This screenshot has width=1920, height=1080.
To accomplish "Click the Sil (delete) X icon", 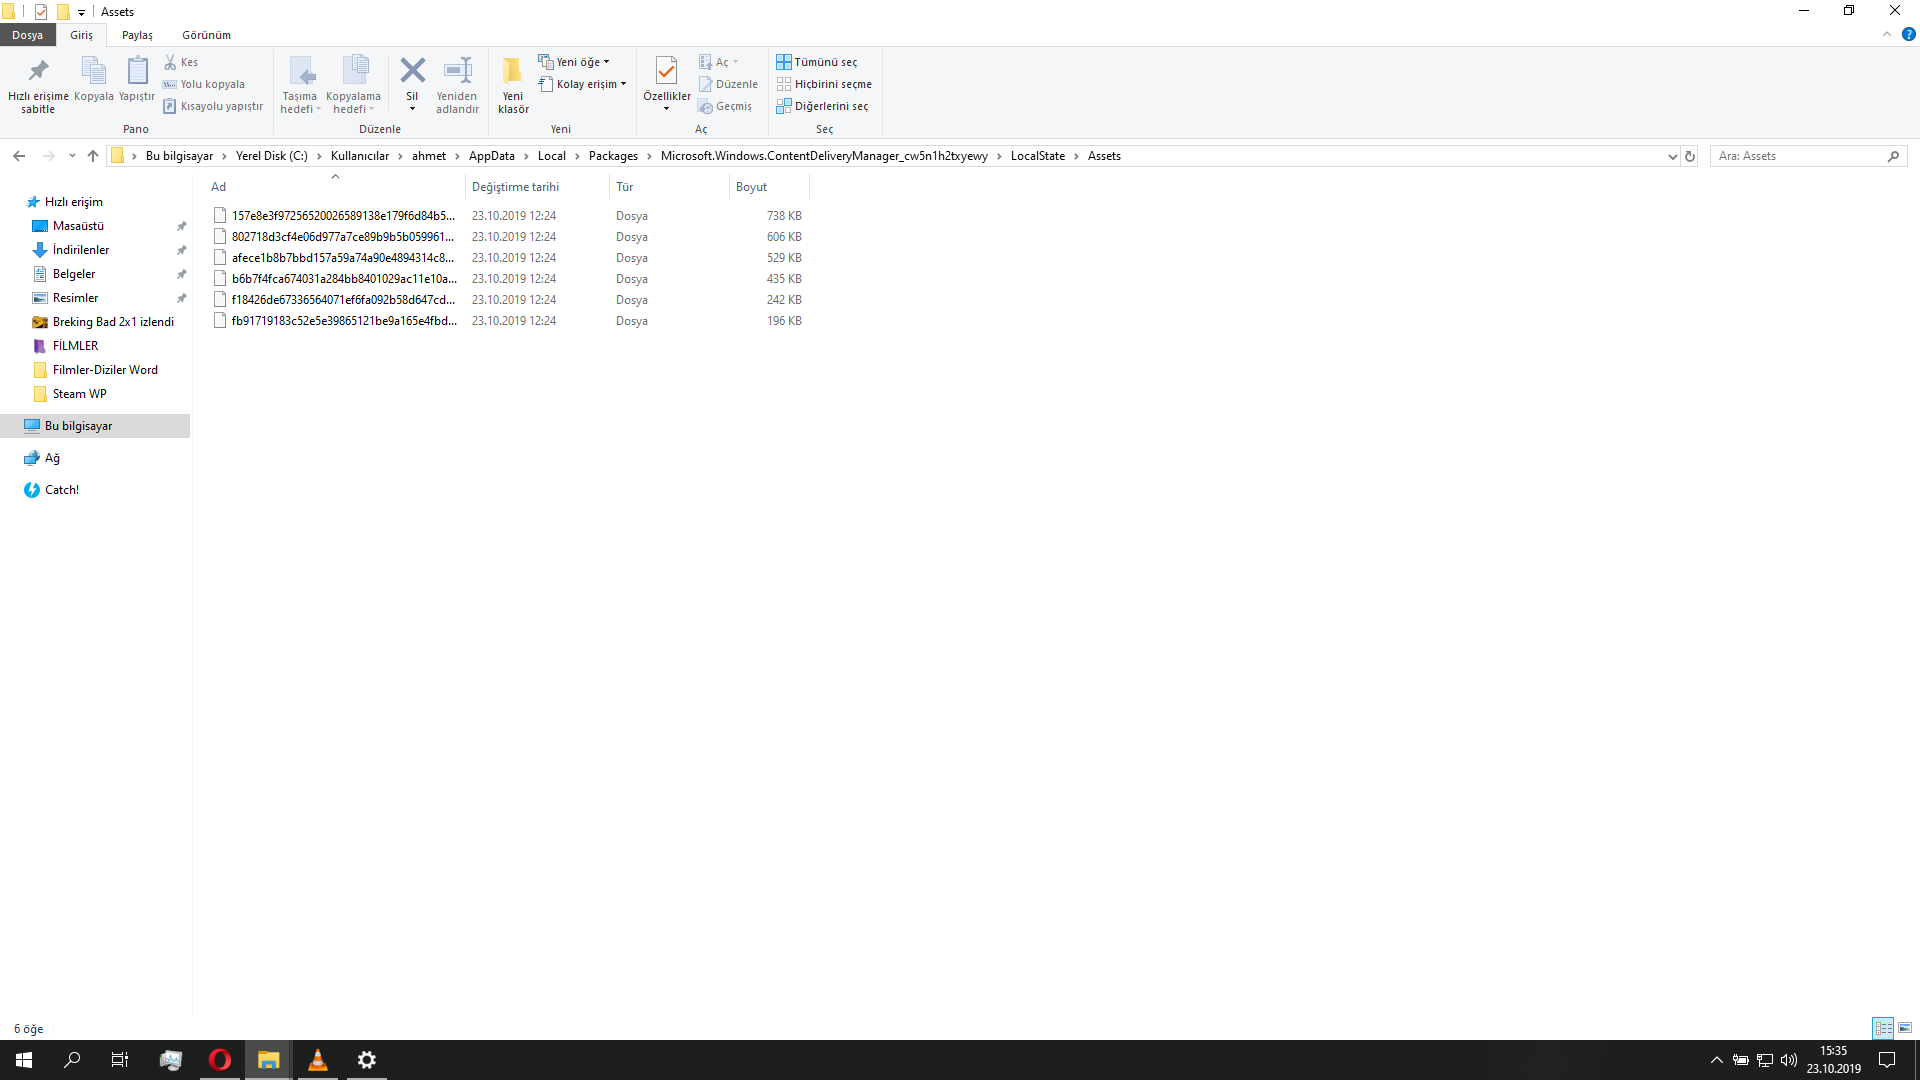I will pos(412,71).
